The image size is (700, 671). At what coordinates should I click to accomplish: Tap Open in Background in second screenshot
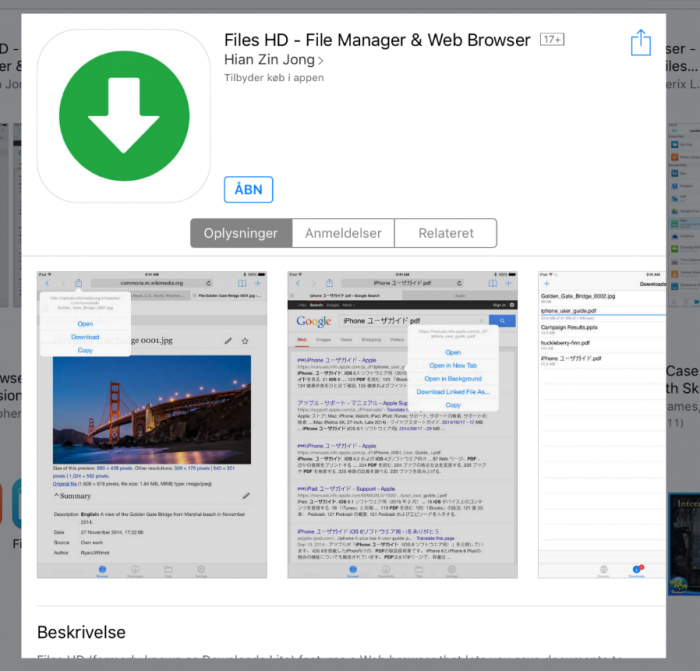453,379
